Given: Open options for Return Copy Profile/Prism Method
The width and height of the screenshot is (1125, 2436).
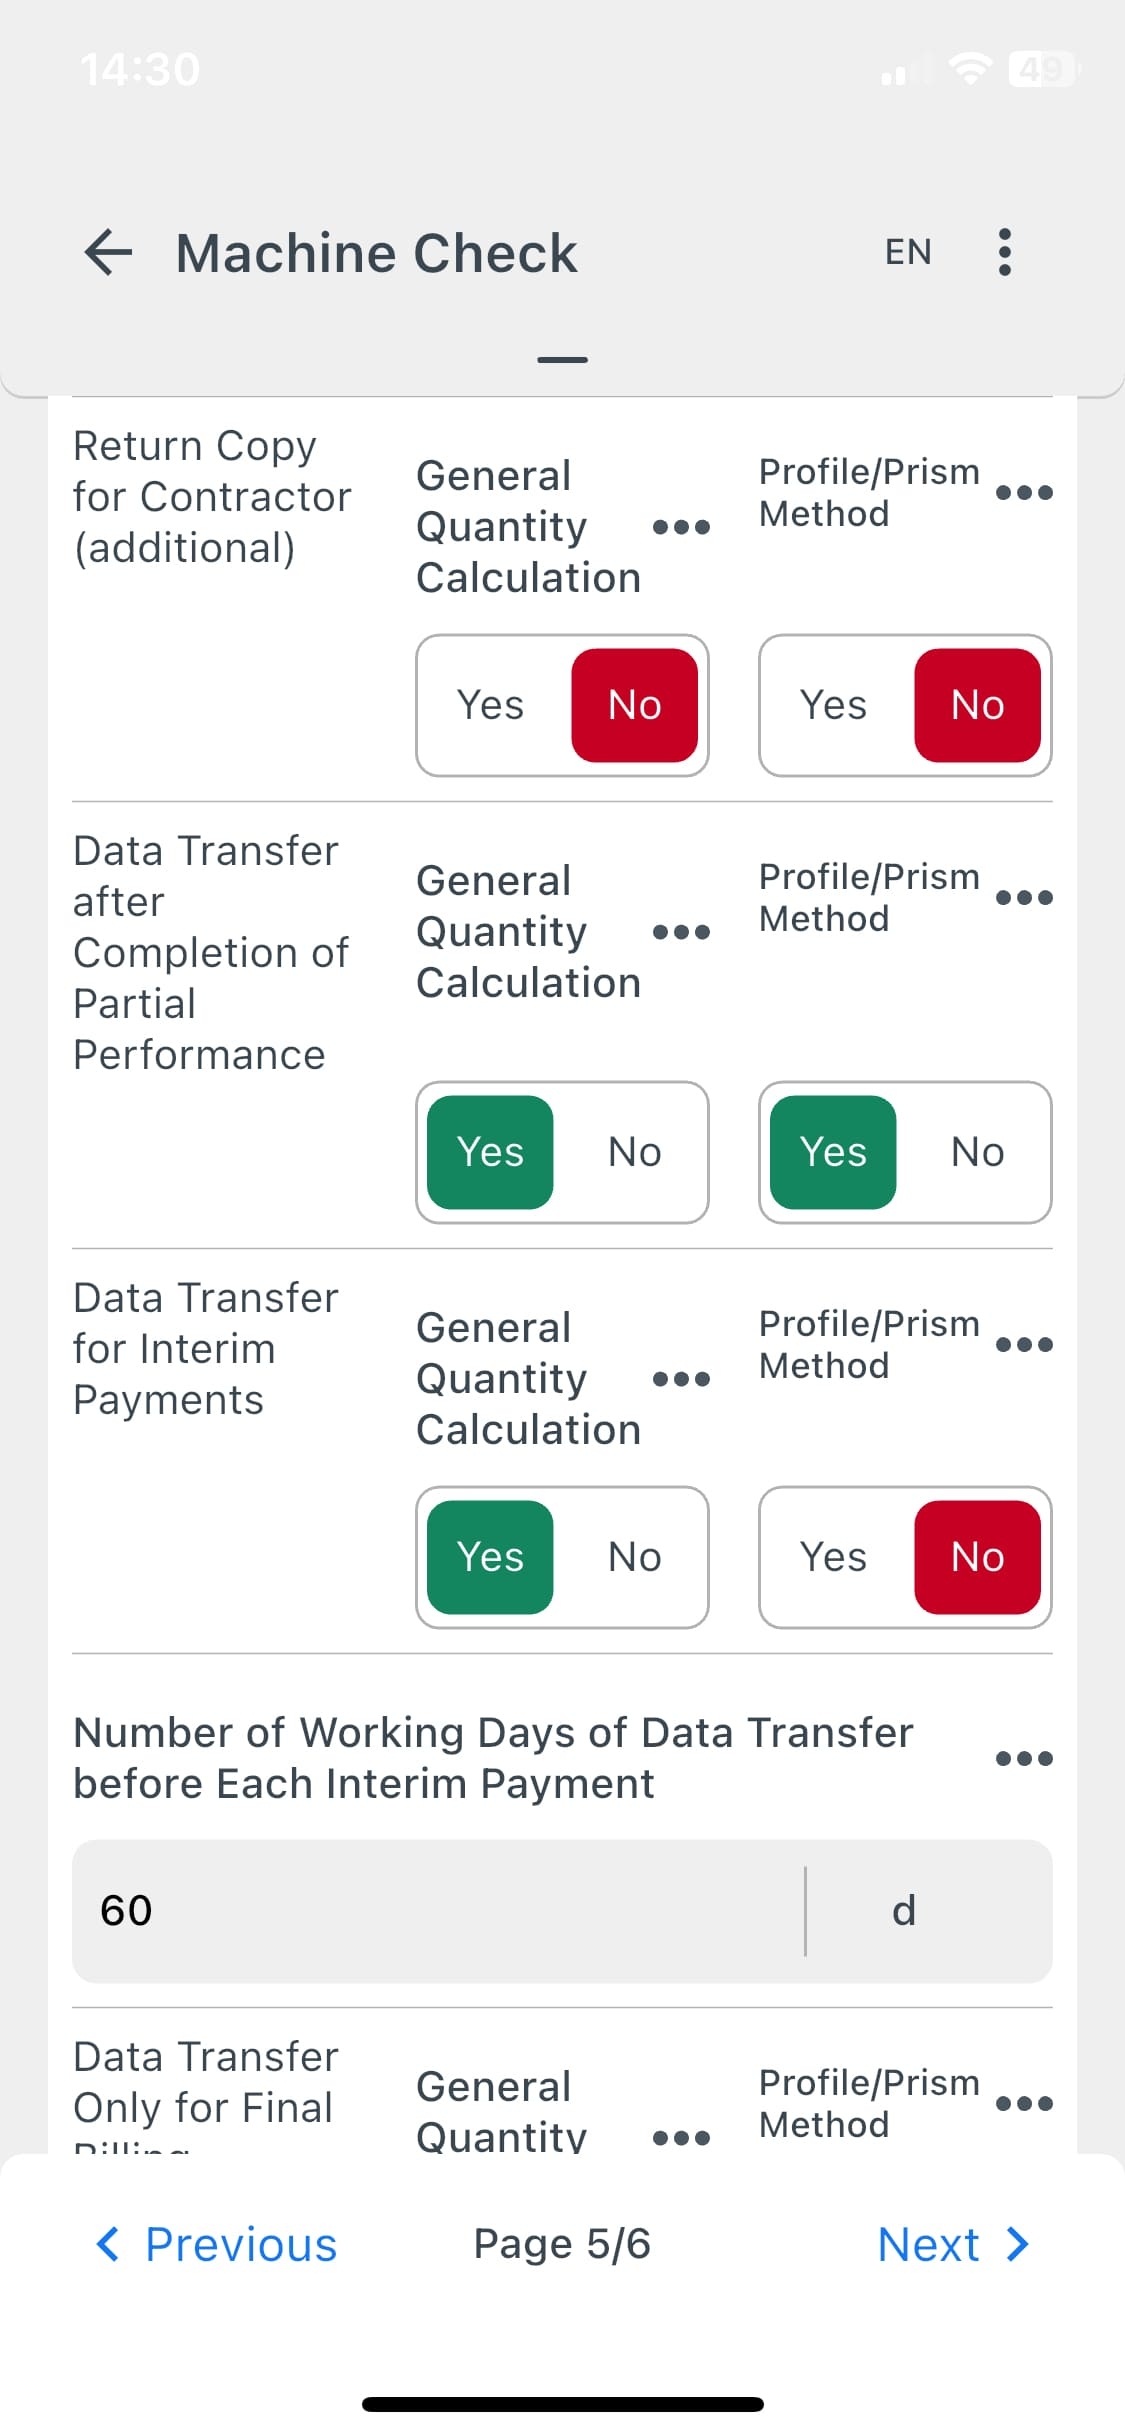Looking at the screenshot, I should click(1024, 492).
